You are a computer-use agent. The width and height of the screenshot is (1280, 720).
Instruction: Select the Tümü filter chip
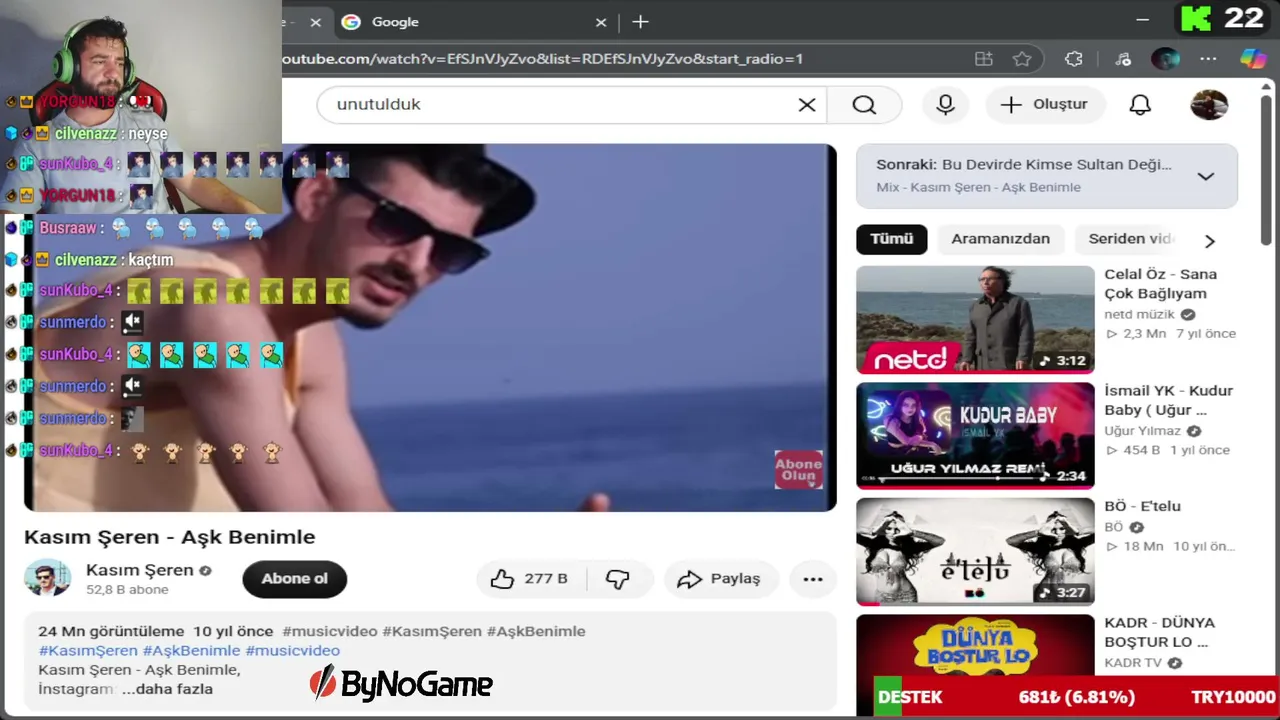[892, 239]
